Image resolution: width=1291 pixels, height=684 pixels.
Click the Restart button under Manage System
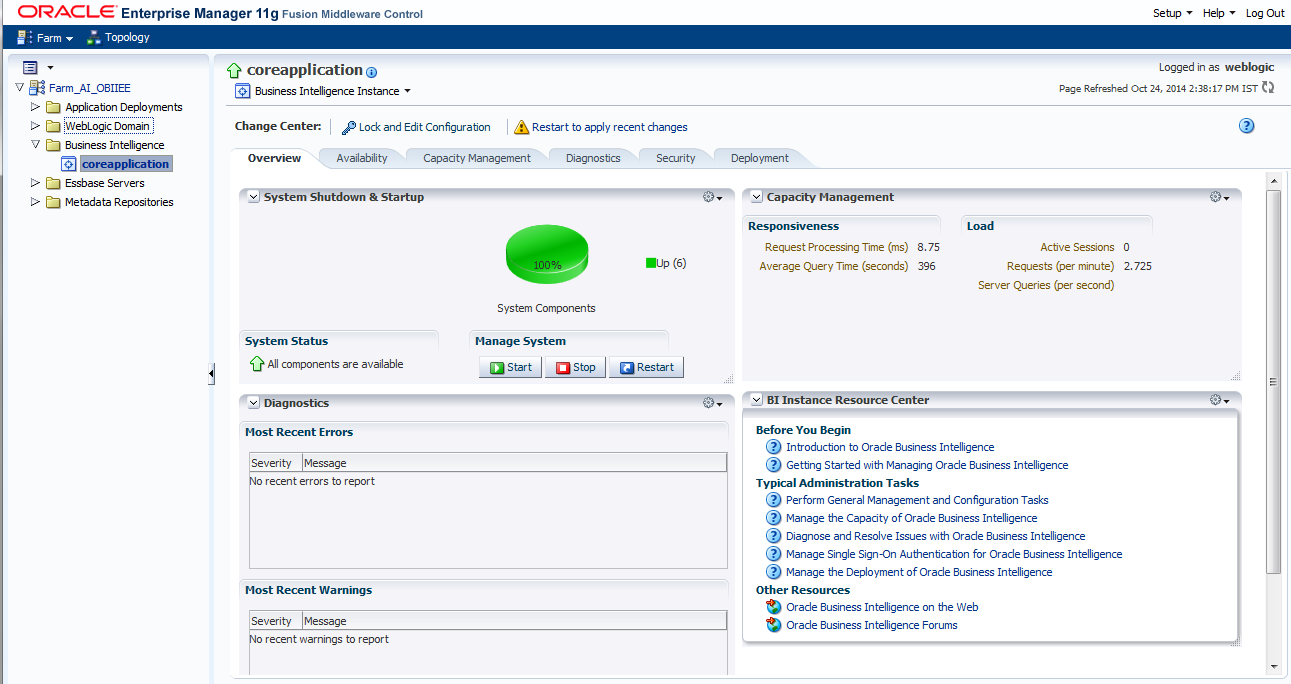pos(646,367)
